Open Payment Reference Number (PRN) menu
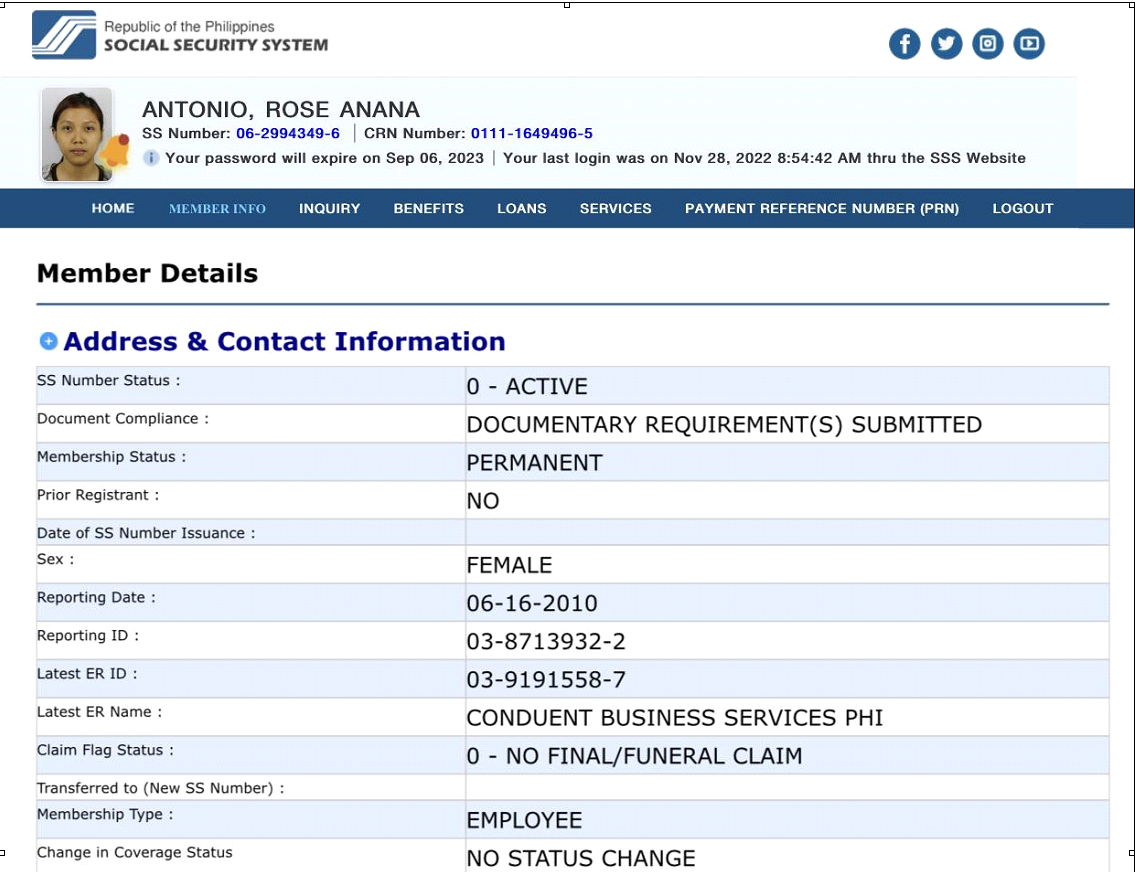Screen dimensions: 1135x872 821,209
